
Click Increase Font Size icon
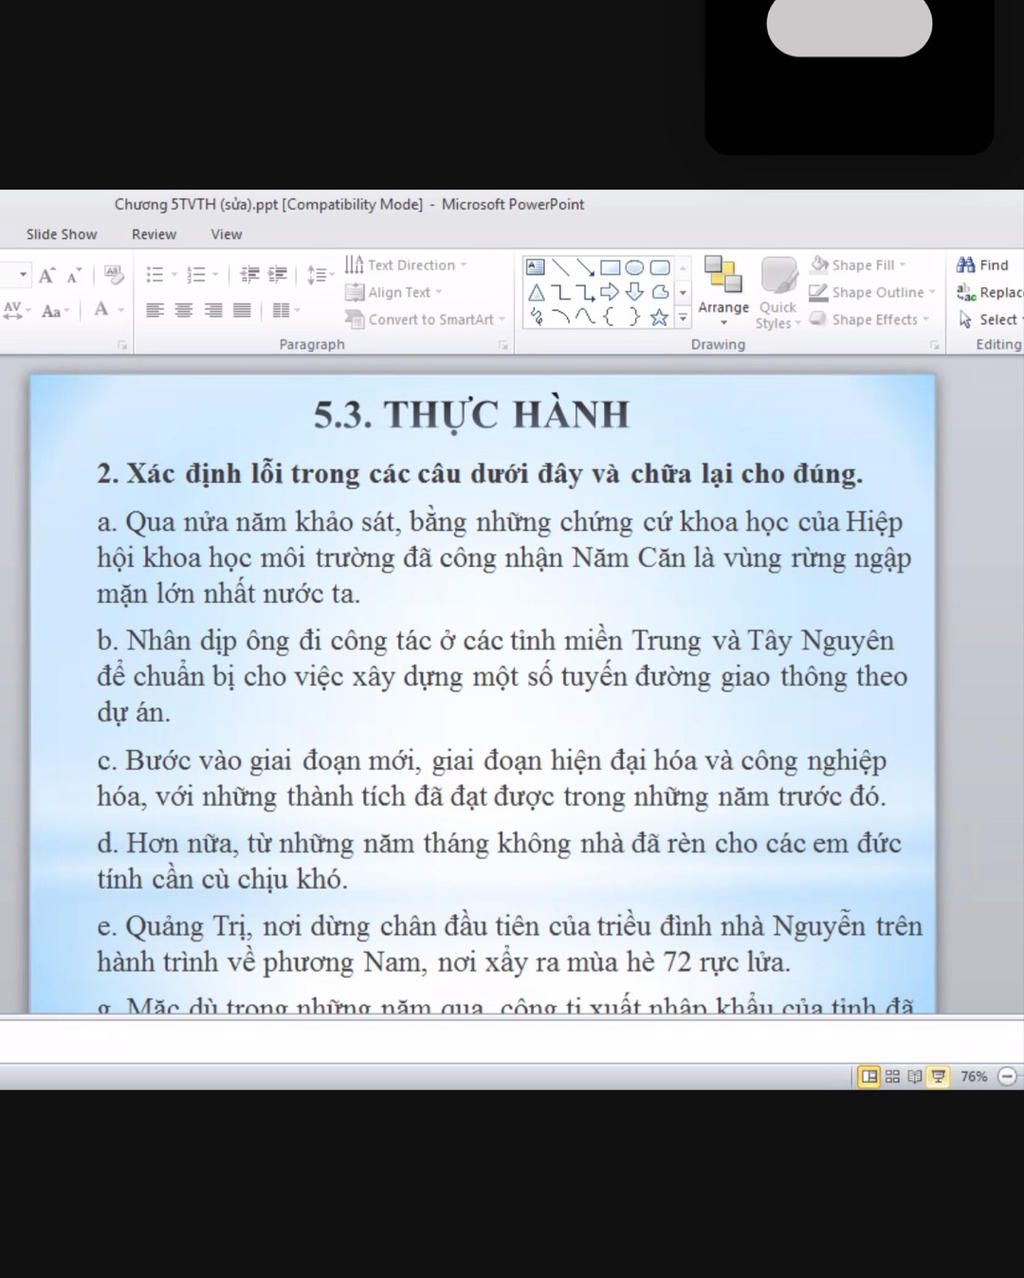46,275
